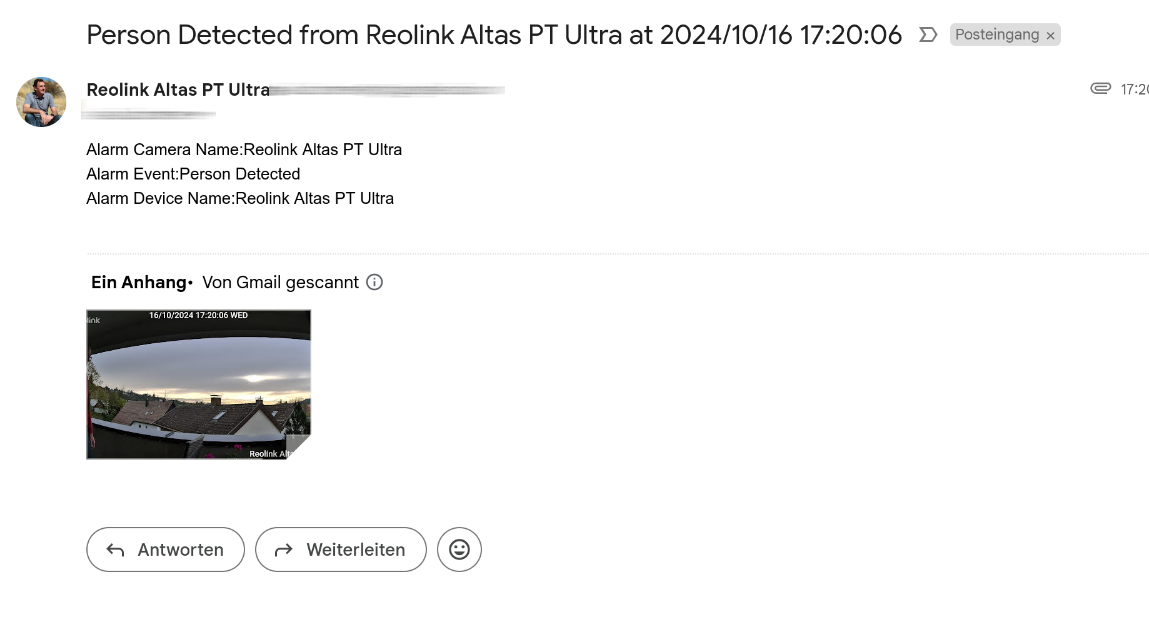The image size is (1149, 629).
Task: Add an emoji reaction to the email
Action: point(459,549)
